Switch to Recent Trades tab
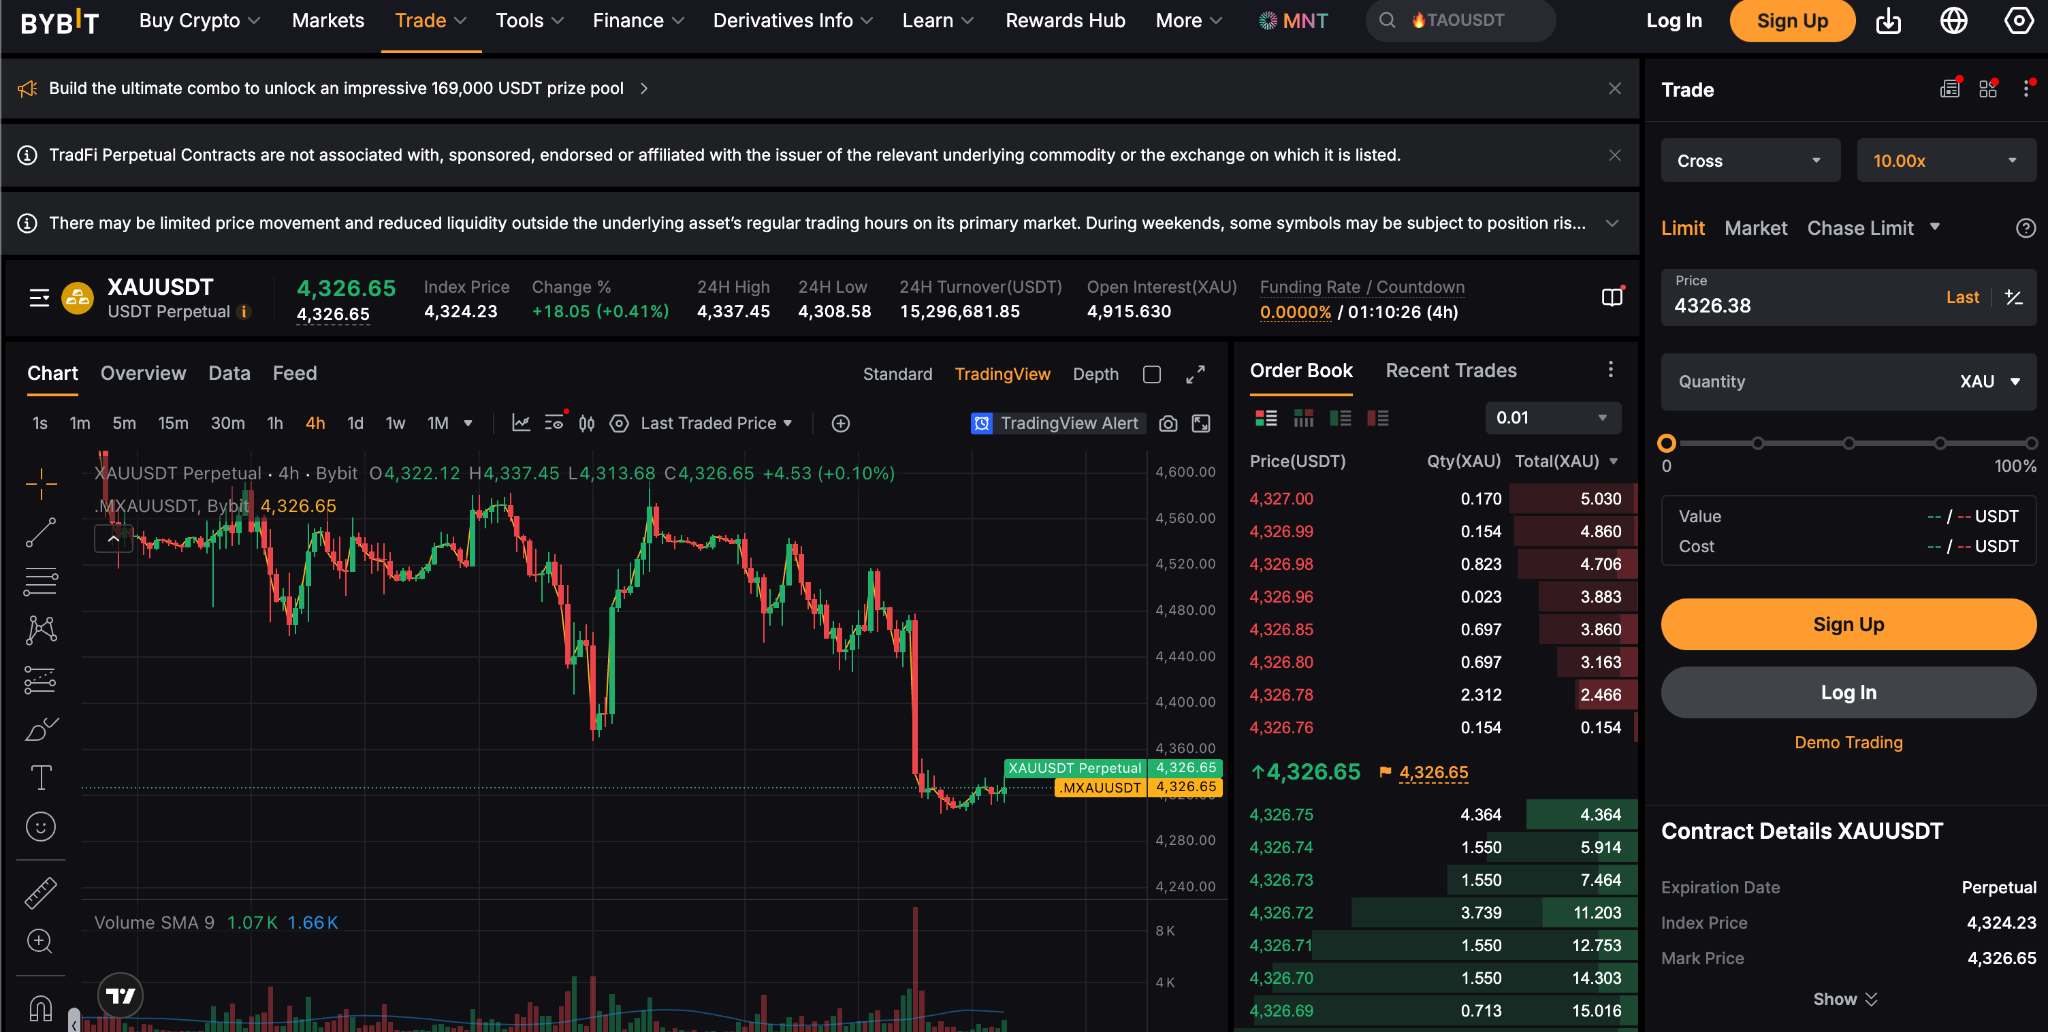Viewport: 2048px width, 1032px height. 1451,370
